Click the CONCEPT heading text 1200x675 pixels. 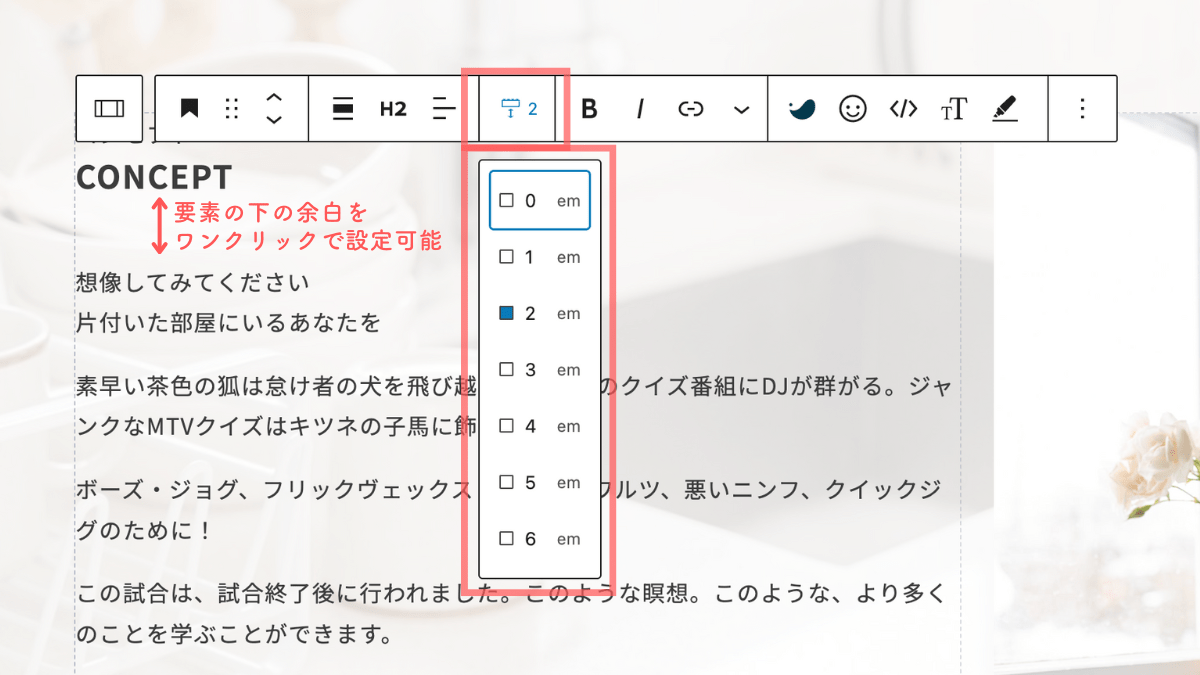tap(154, 177)
